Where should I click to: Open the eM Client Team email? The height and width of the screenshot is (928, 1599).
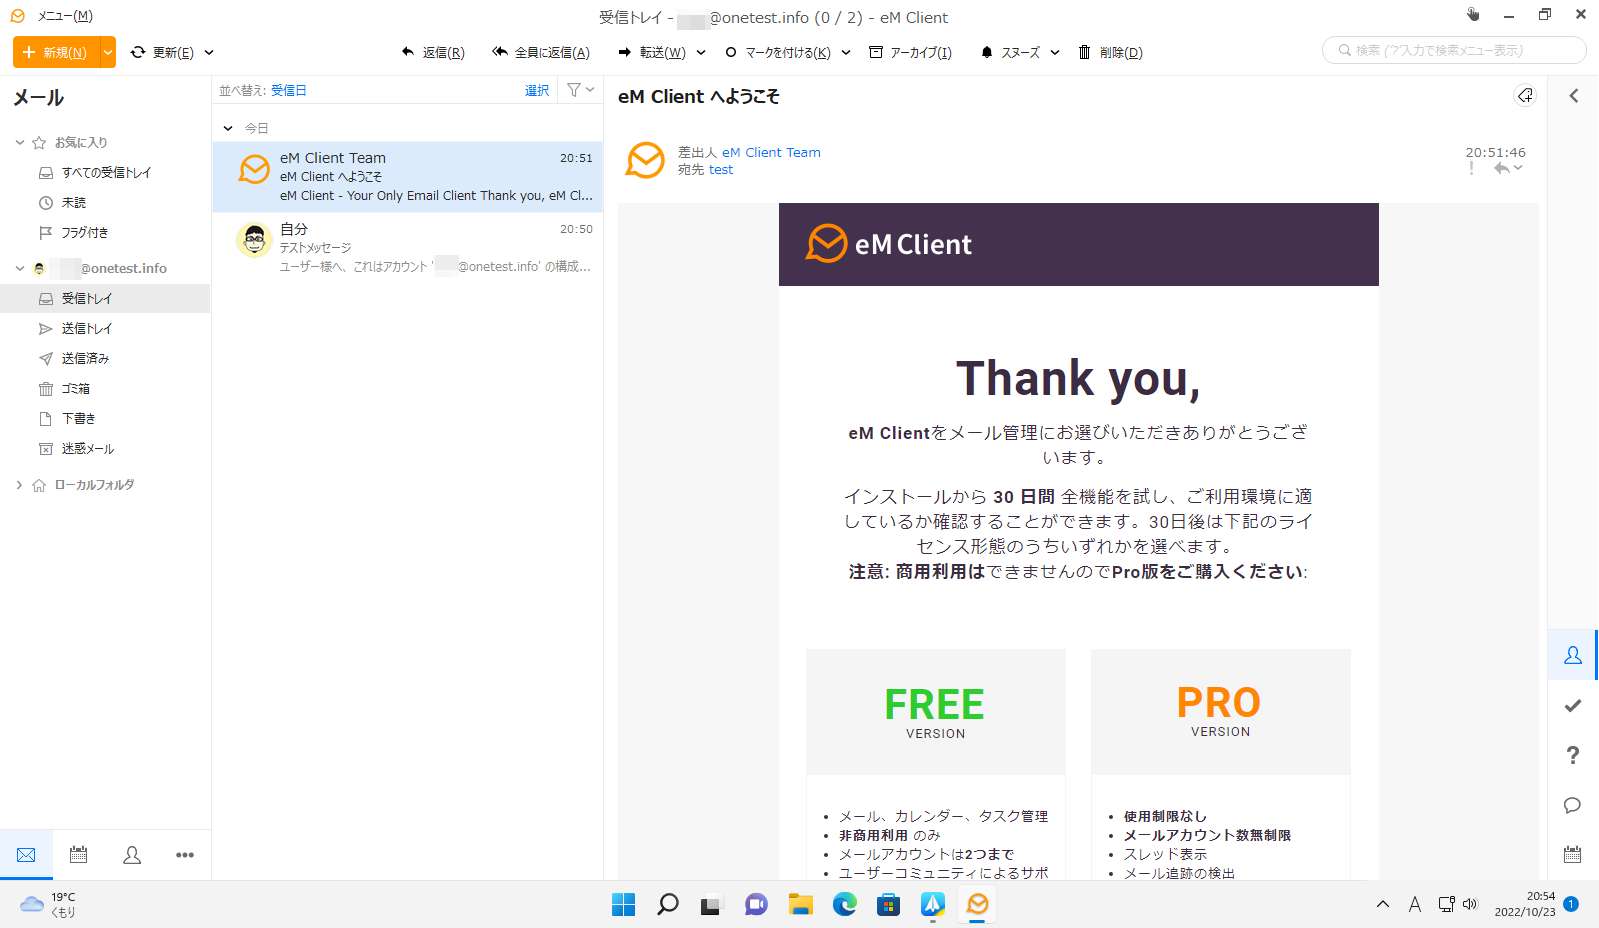(407, 176)
